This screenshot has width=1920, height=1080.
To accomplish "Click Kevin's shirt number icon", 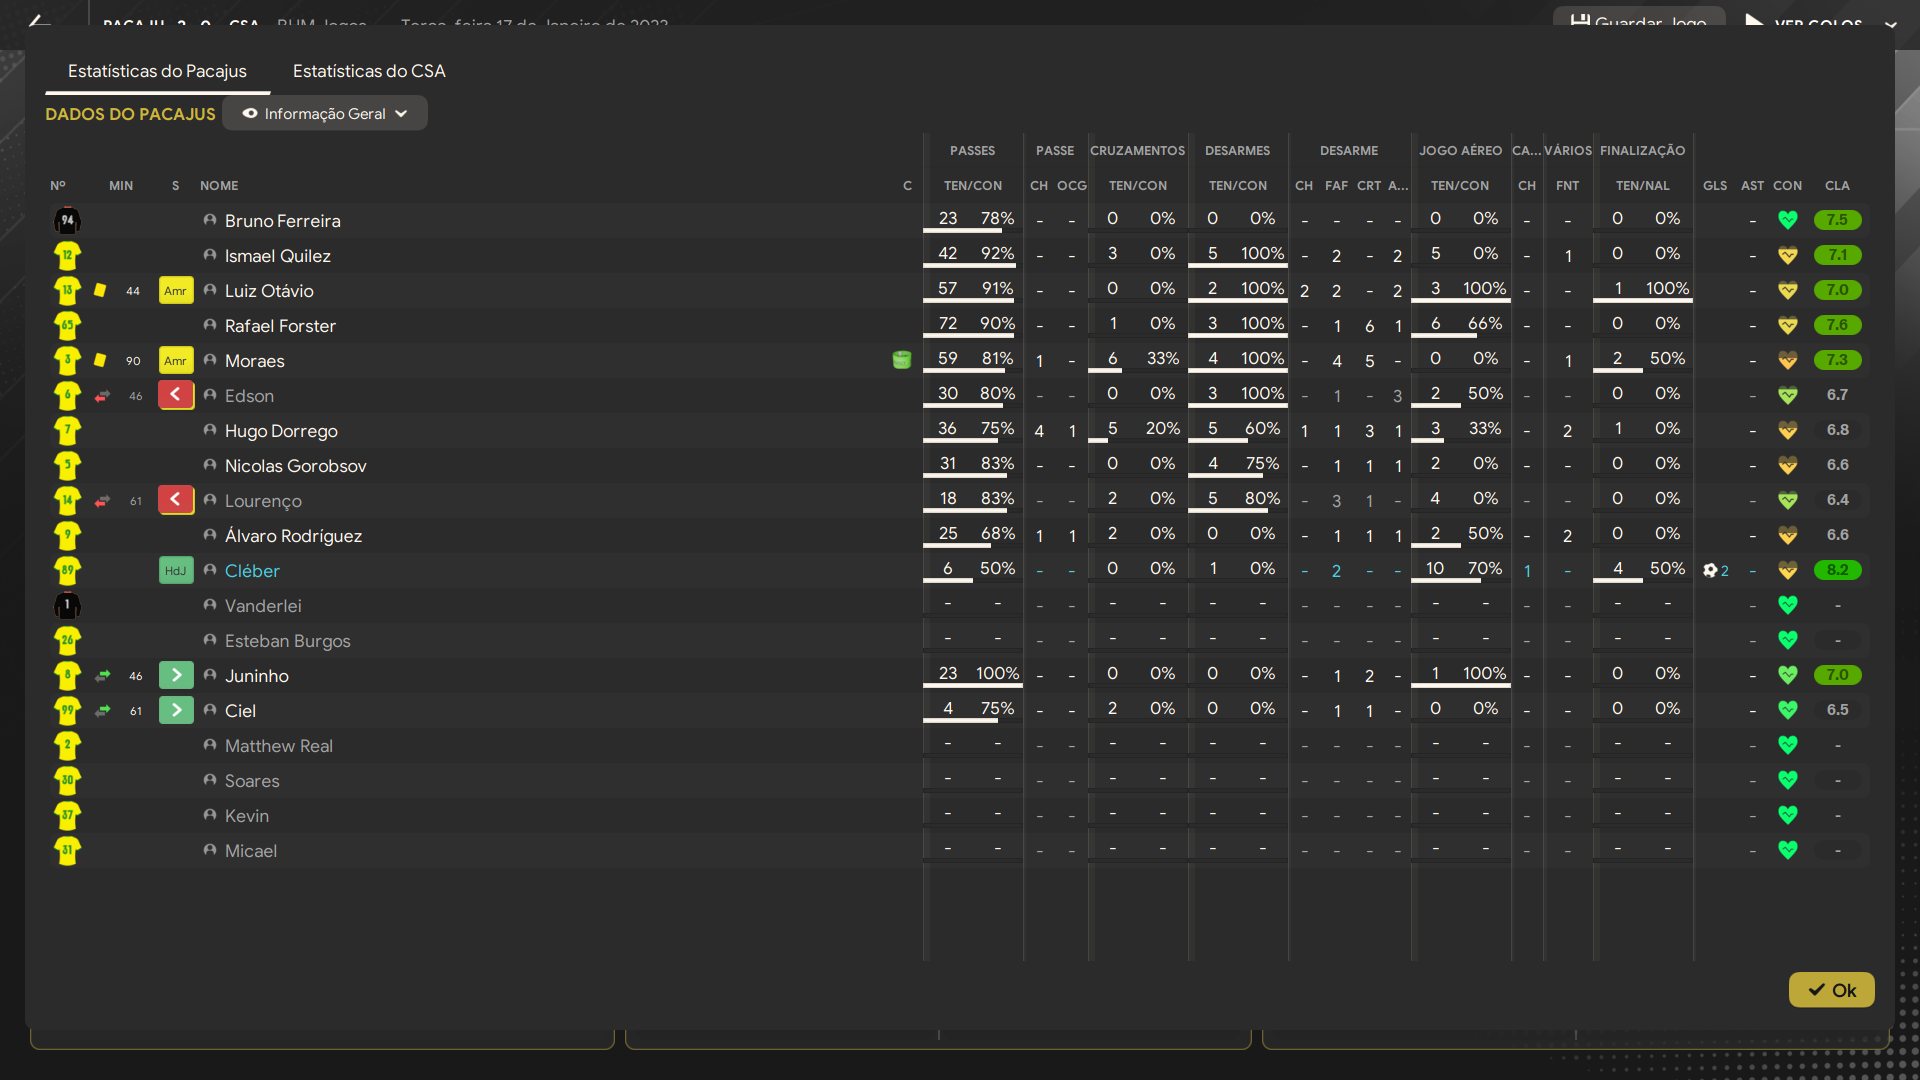I will (x=67, y=815).
